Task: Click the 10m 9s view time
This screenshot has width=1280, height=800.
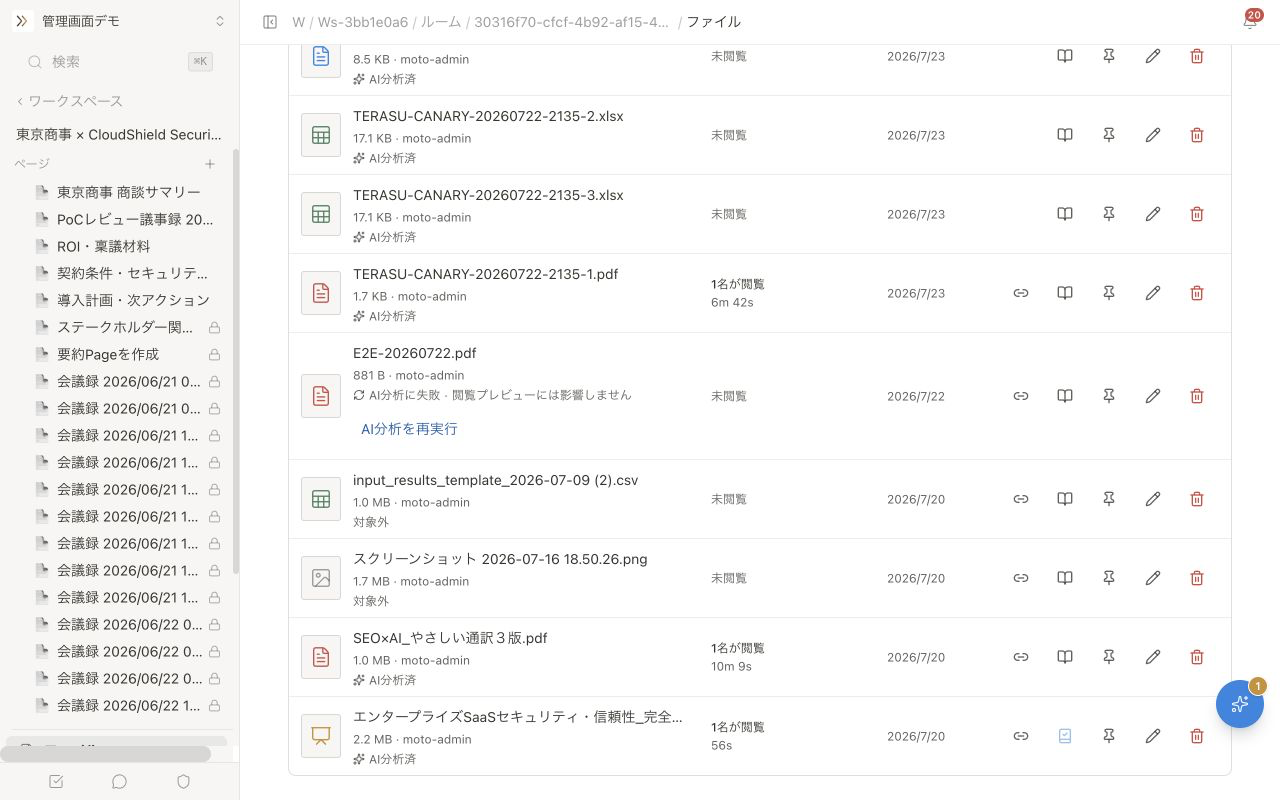Action: tap(731, 666)
